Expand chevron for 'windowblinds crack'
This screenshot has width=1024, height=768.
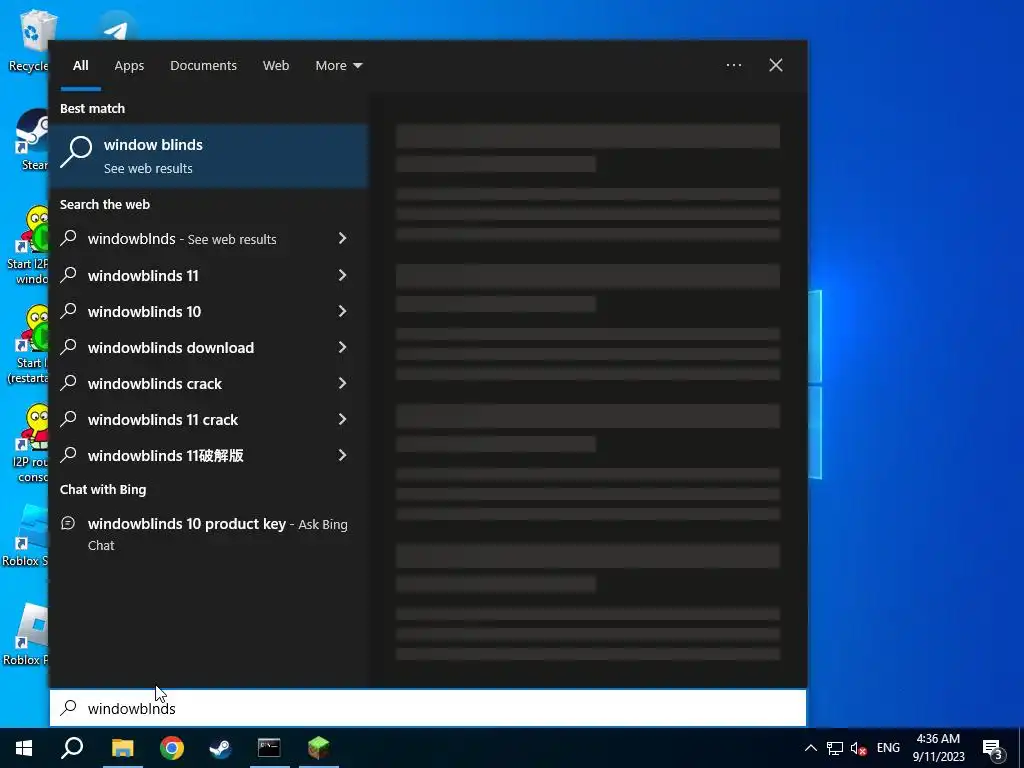coord(342,383)
